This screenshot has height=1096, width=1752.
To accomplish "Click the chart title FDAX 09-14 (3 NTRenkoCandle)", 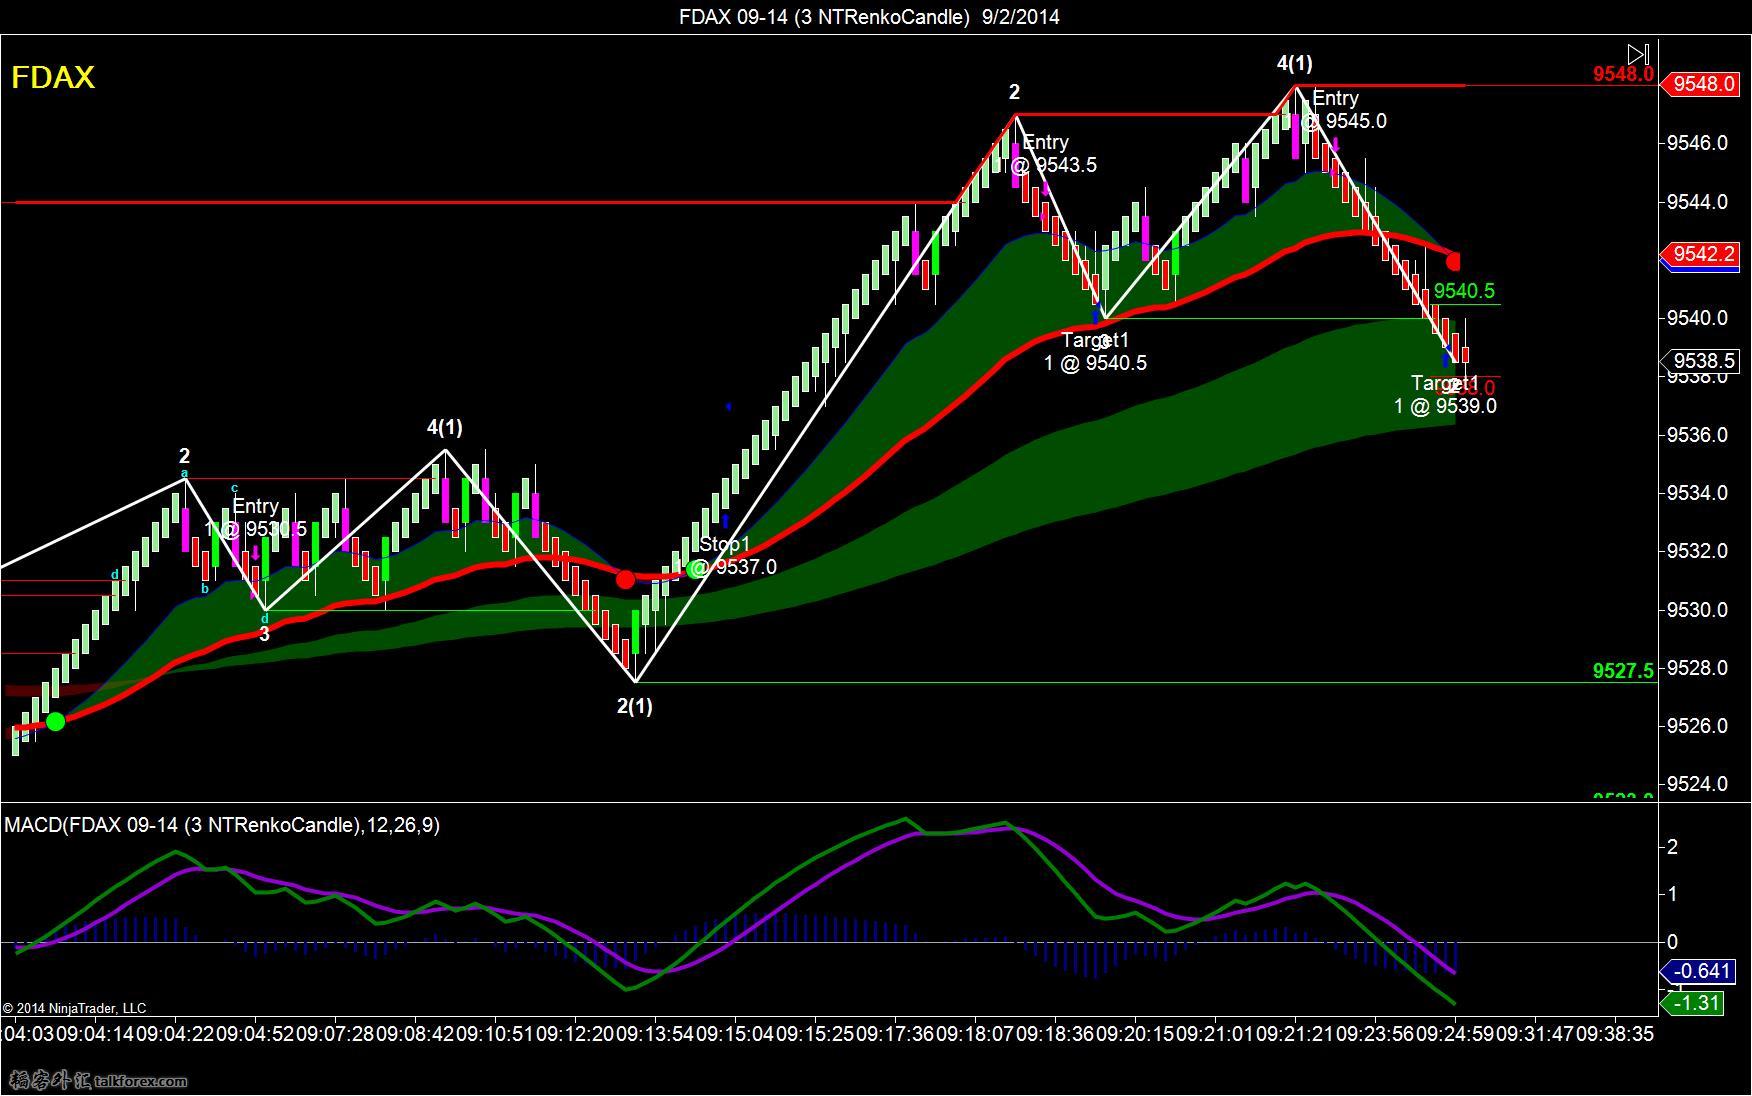I will tap(824, 16).
